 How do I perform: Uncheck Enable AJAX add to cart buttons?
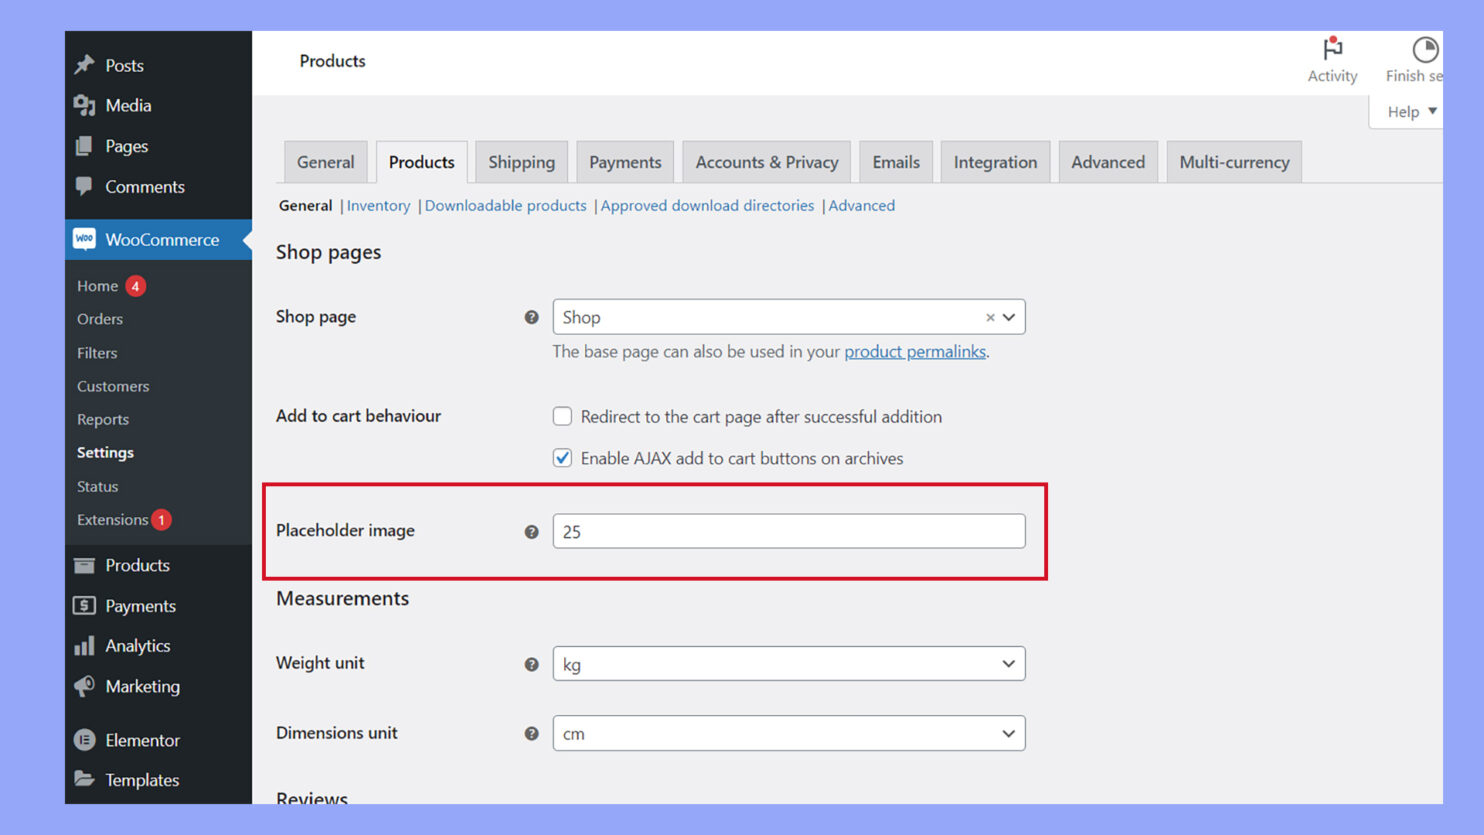click(562, 458)
